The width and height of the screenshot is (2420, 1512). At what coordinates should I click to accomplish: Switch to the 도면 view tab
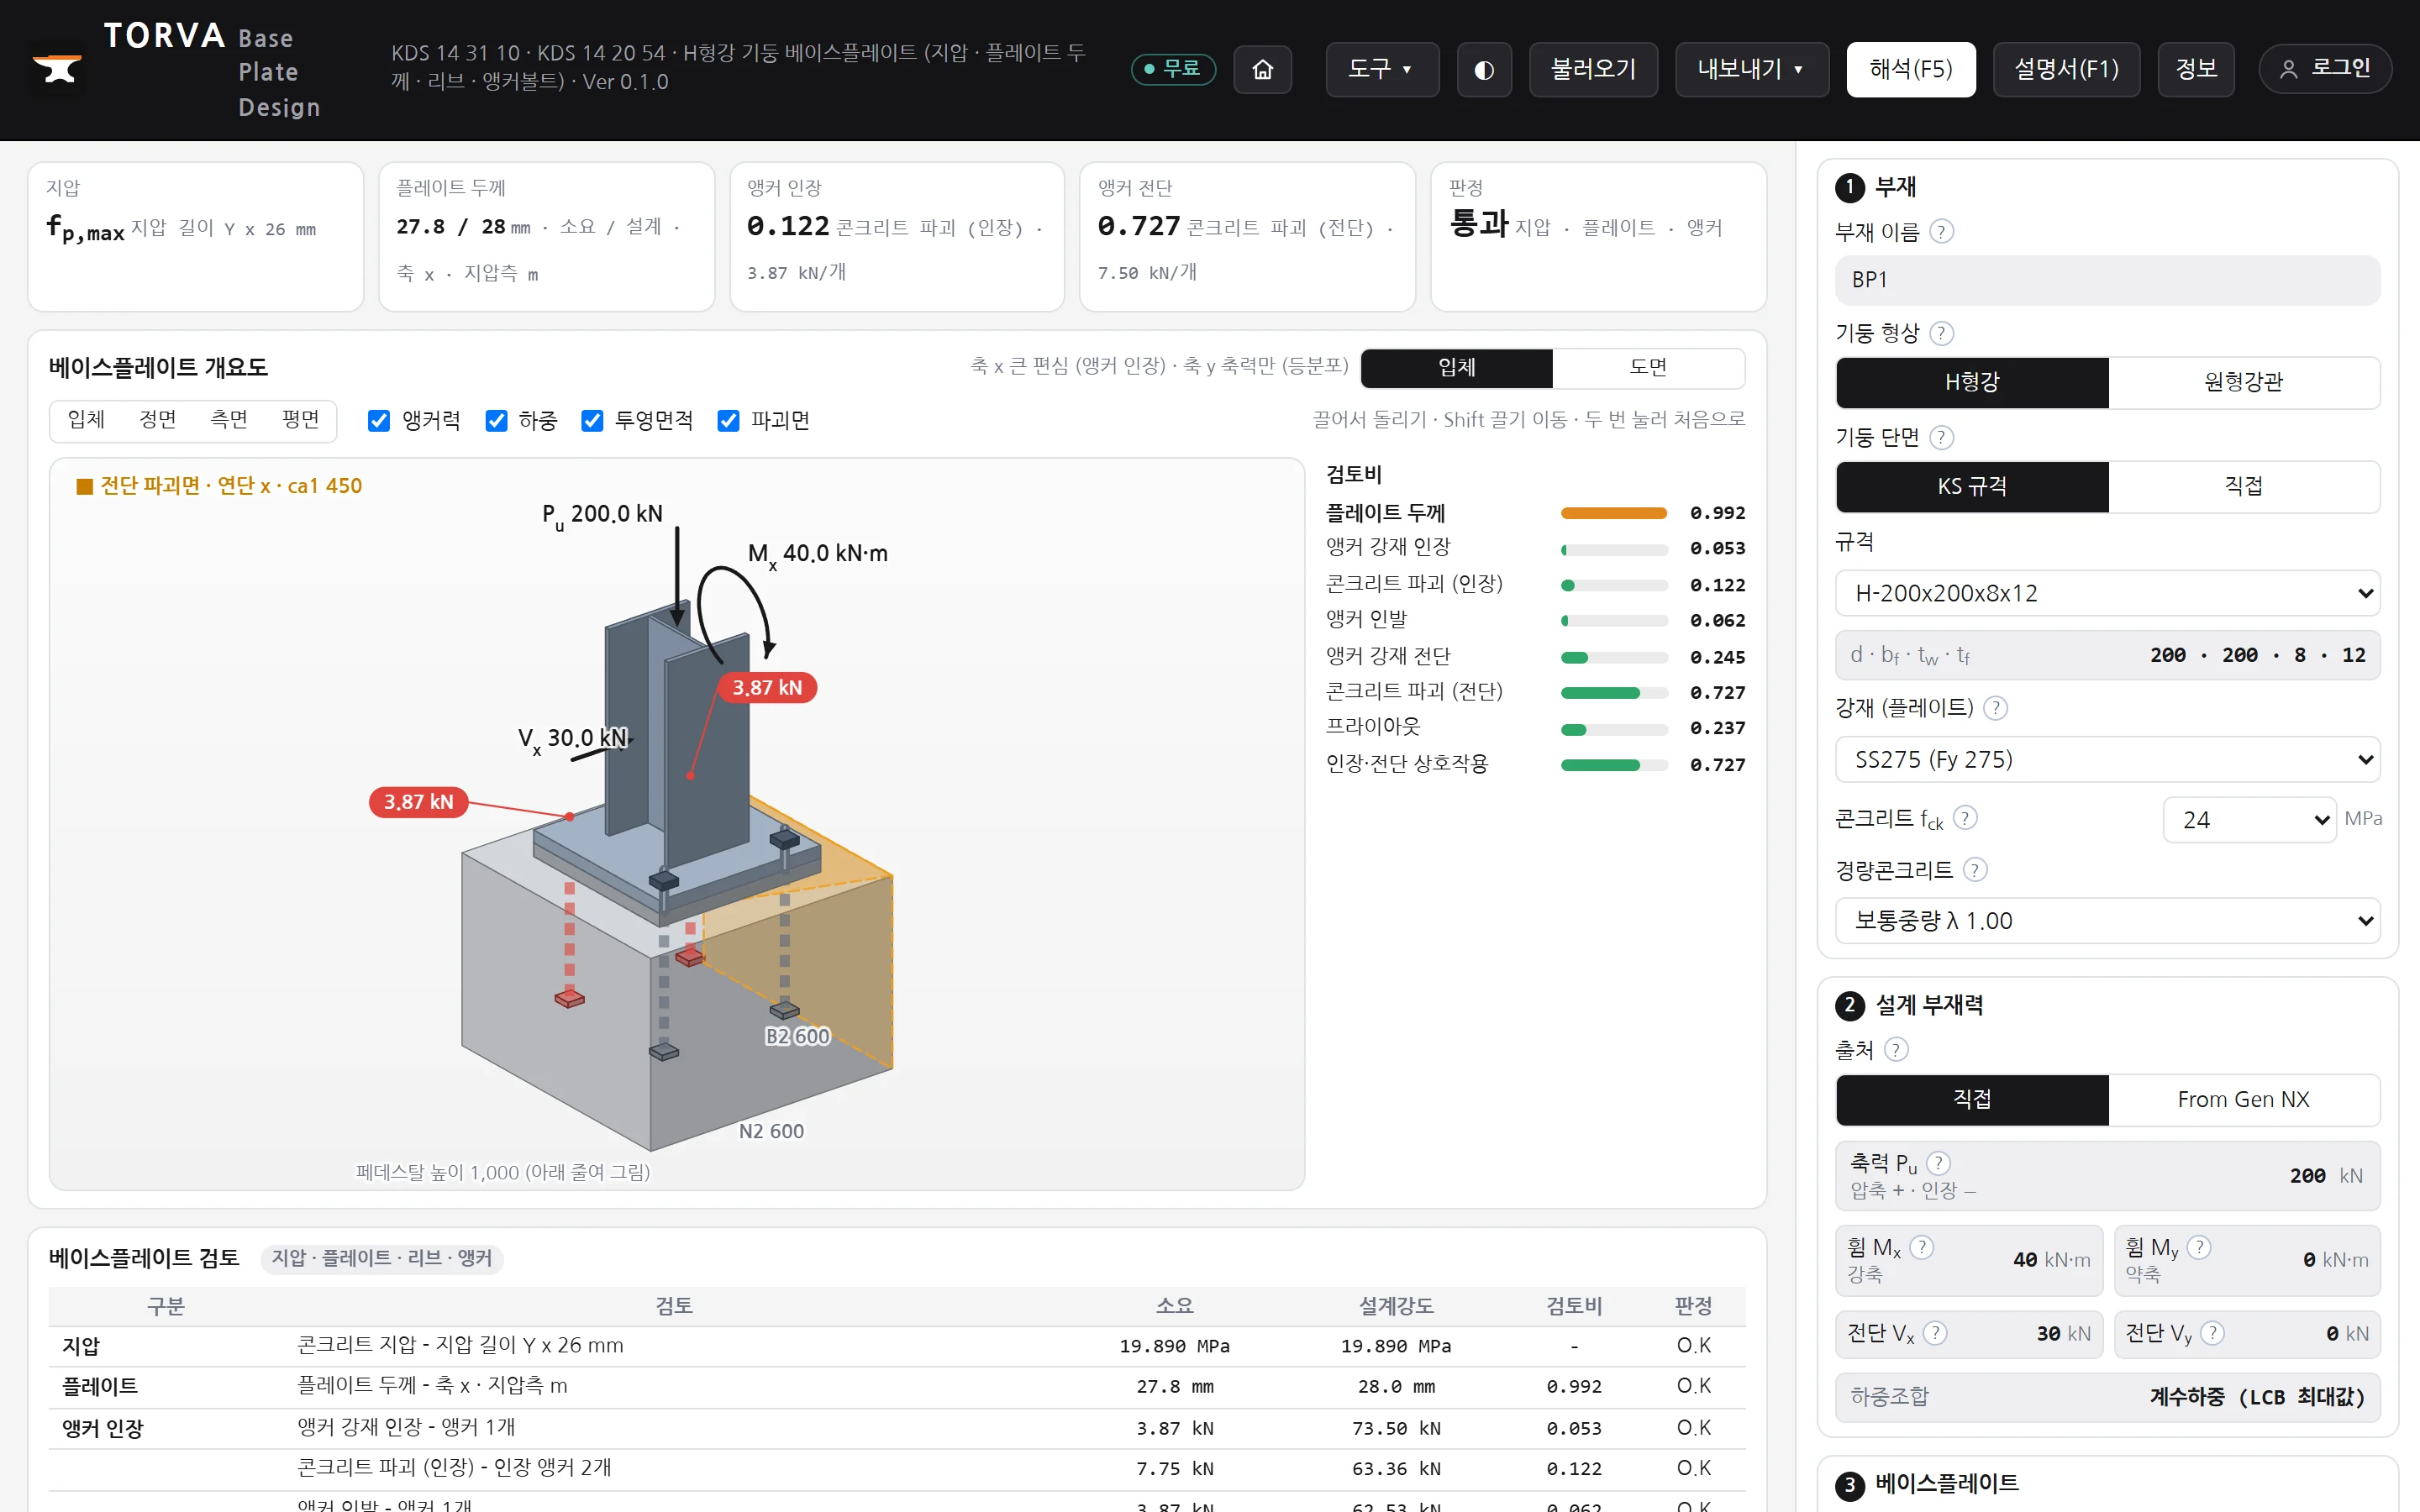pos(1648,367)
